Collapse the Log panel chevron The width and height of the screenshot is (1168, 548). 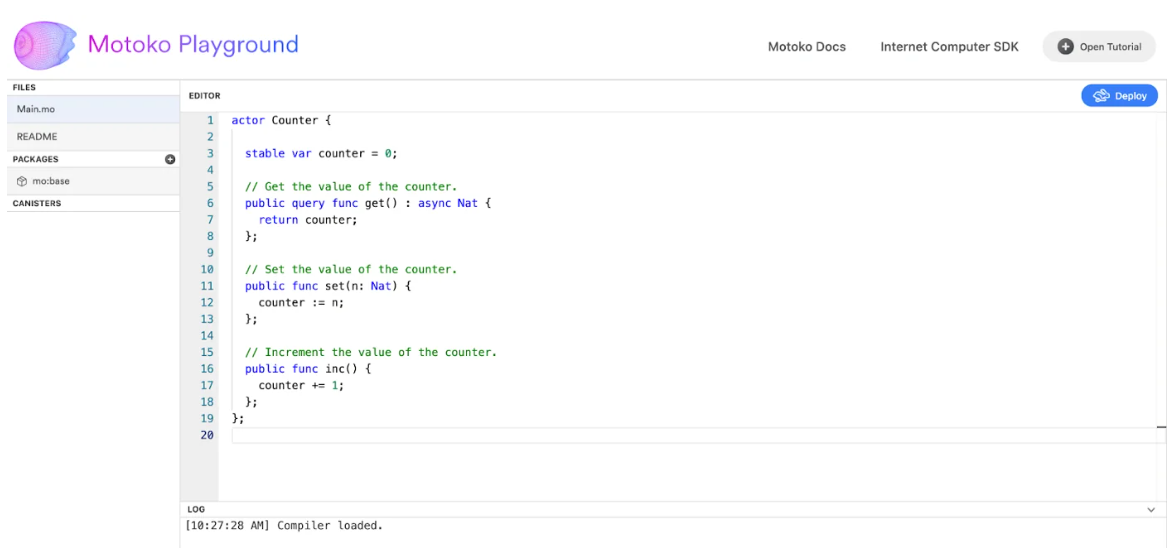pyautogui.click(x=1152, y=510)
